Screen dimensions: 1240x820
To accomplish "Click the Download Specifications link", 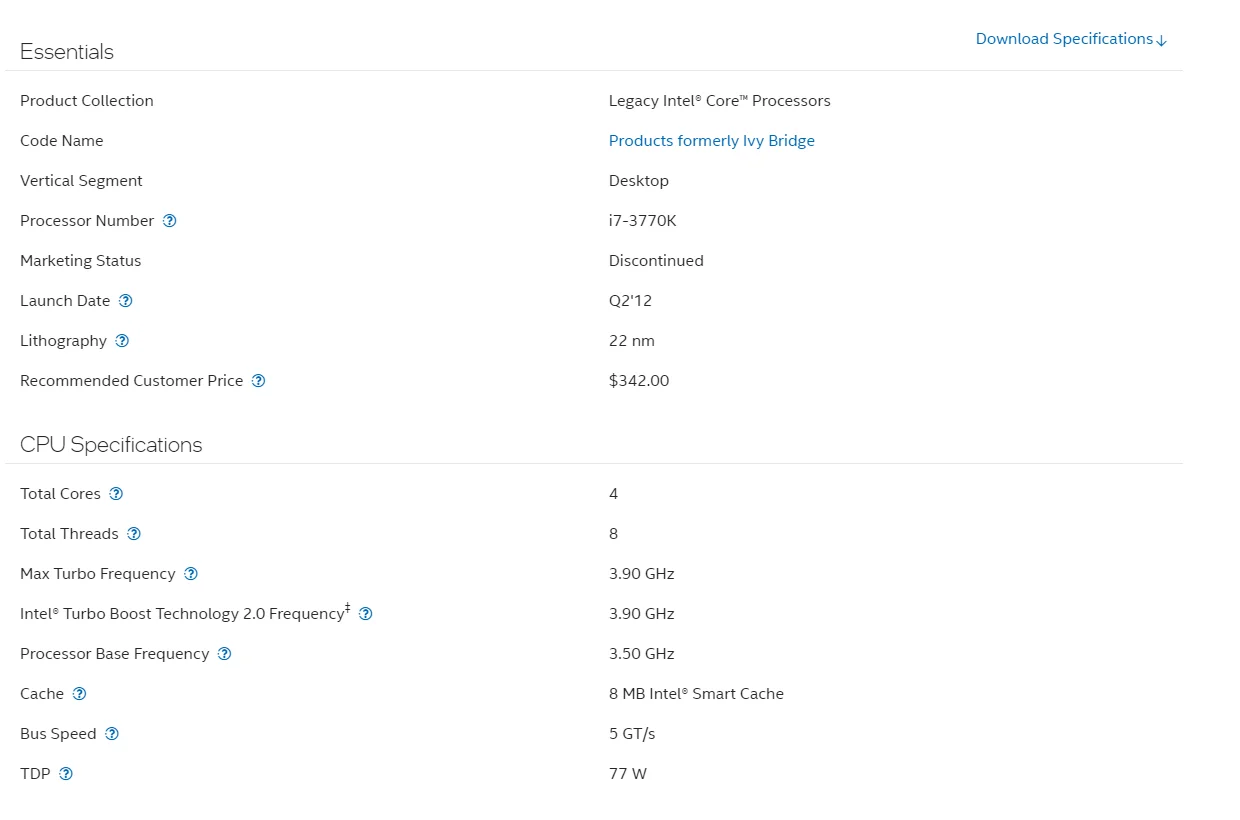I will tap(1070, 39).
